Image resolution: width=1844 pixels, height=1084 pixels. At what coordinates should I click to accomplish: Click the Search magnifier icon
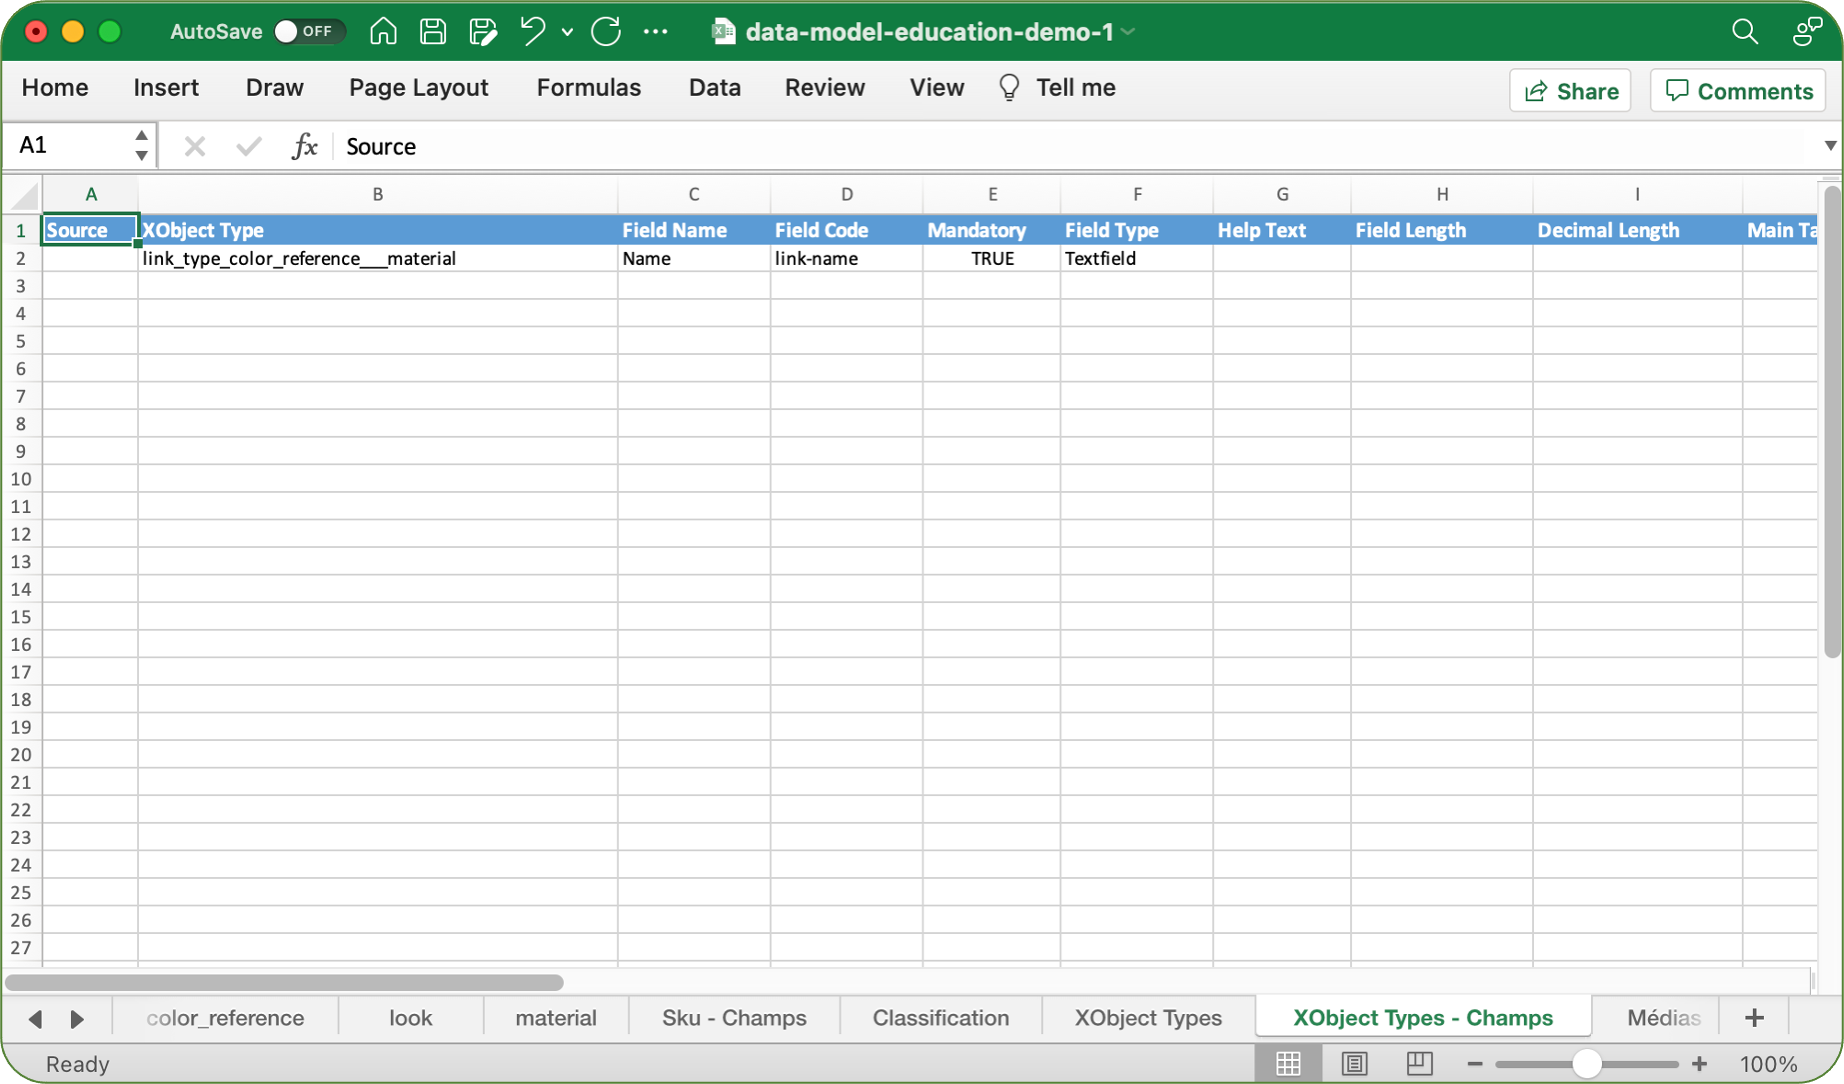click(x=1745, y=31)
